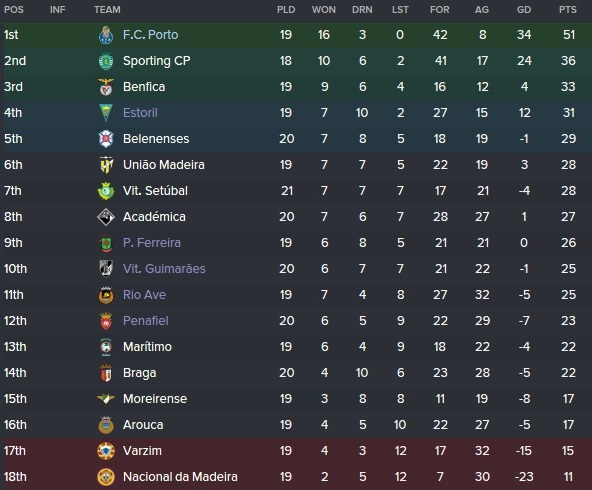The image size is (592, 490).
Task: Click the TEAM column header
Action: [107, 10]
